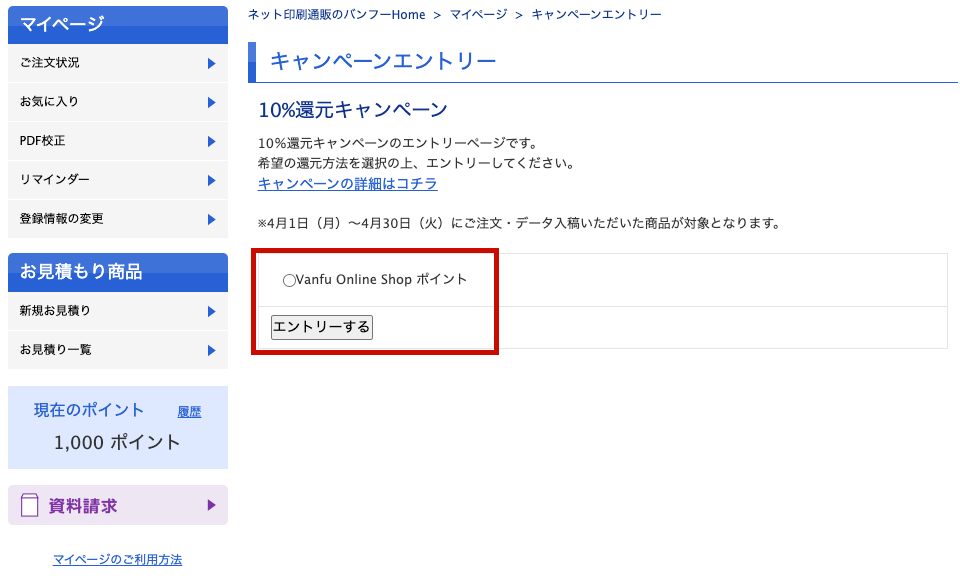Viewport: 960px width, 583px height.
Task: Click the キャンペーンエントリー breadcrumb
Action: (596, 15)
